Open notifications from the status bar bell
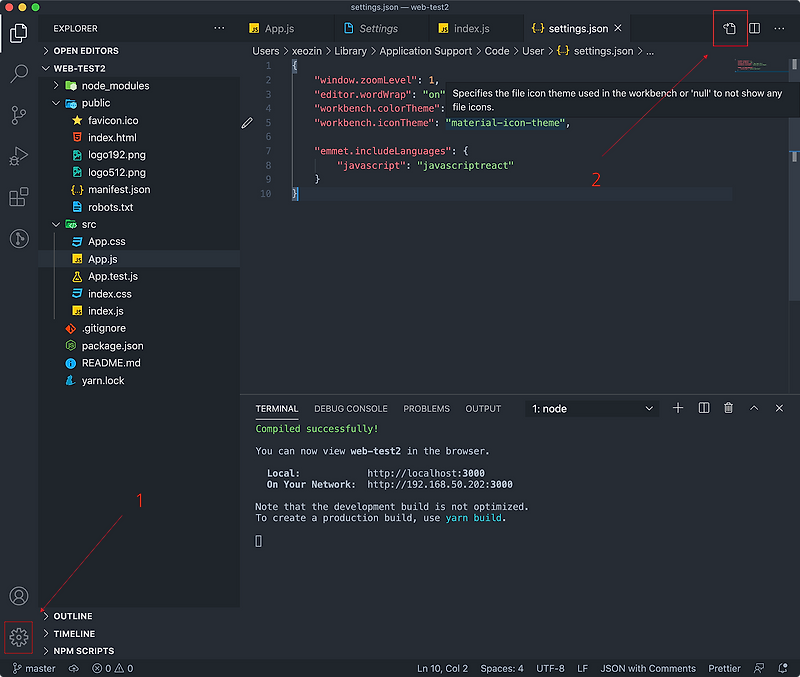Image resolution: width=800 pixels, height=677 pixels. [783, 668]
